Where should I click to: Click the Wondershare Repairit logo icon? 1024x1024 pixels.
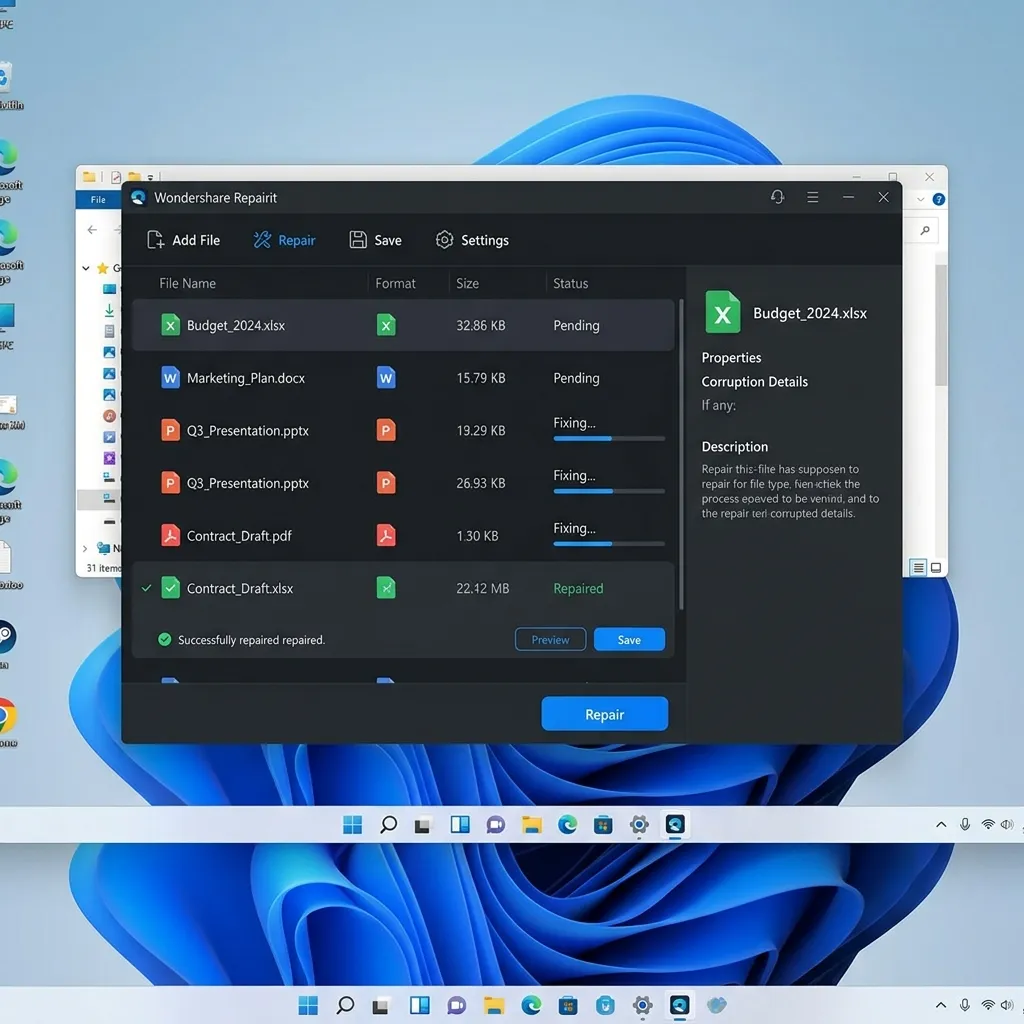tap(138, 197)
